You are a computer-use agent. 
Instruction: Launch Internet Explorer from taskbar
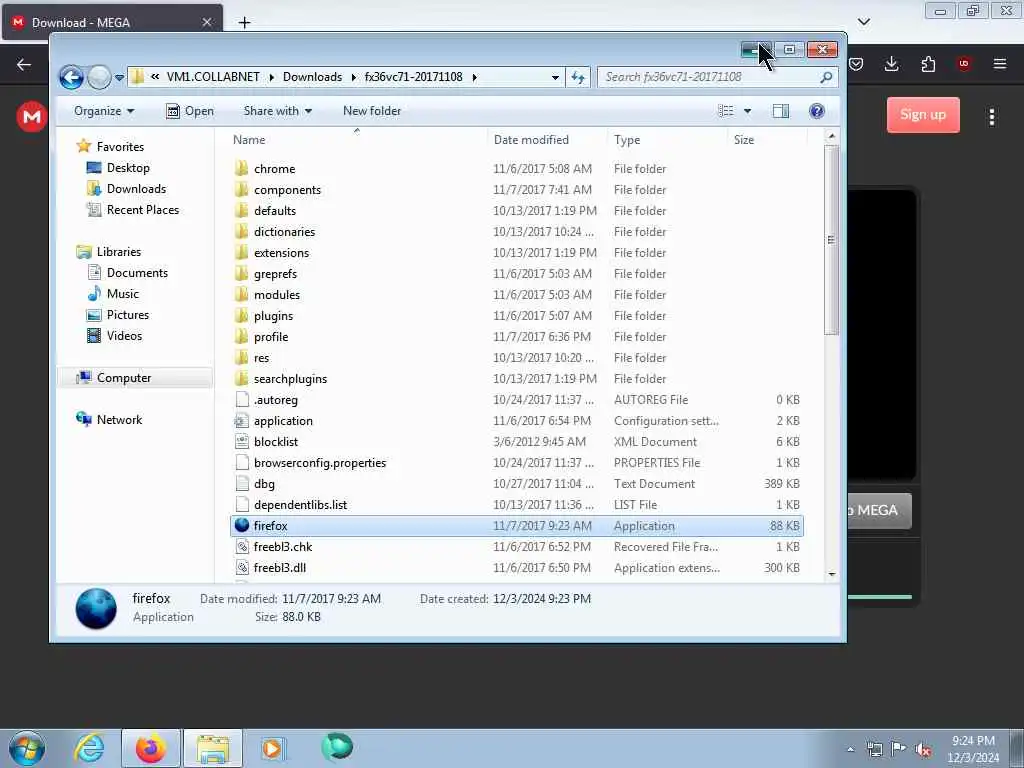click(89, 748)
